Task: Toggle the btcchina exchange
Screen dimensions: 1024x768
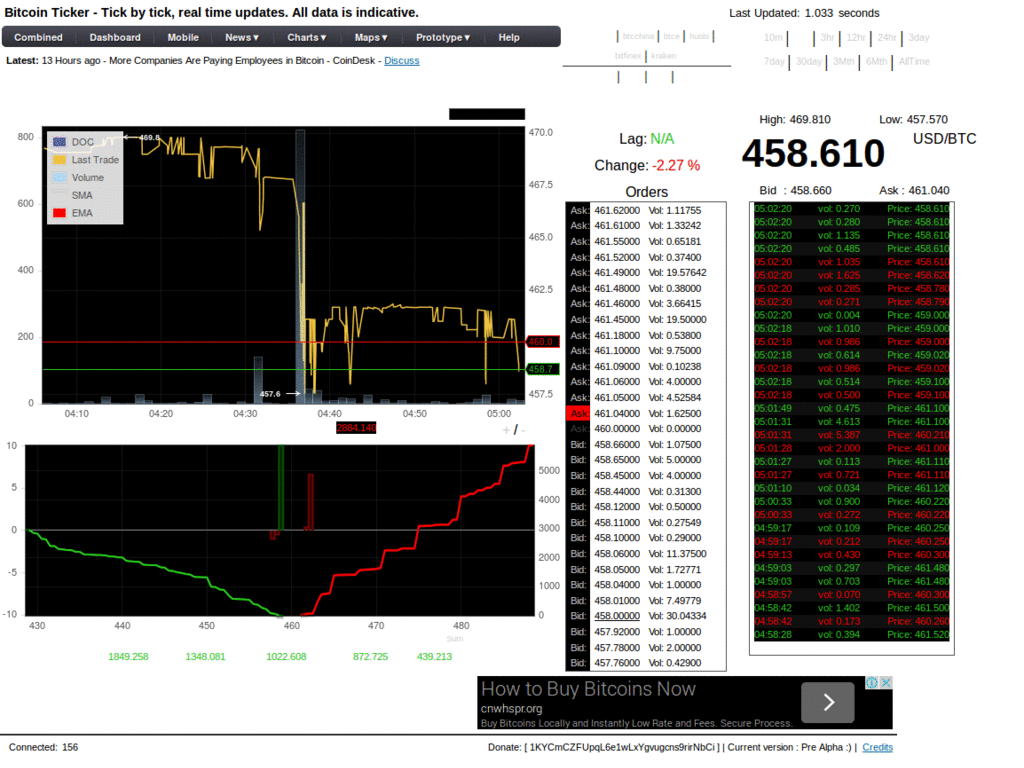Action: point(637,37)
